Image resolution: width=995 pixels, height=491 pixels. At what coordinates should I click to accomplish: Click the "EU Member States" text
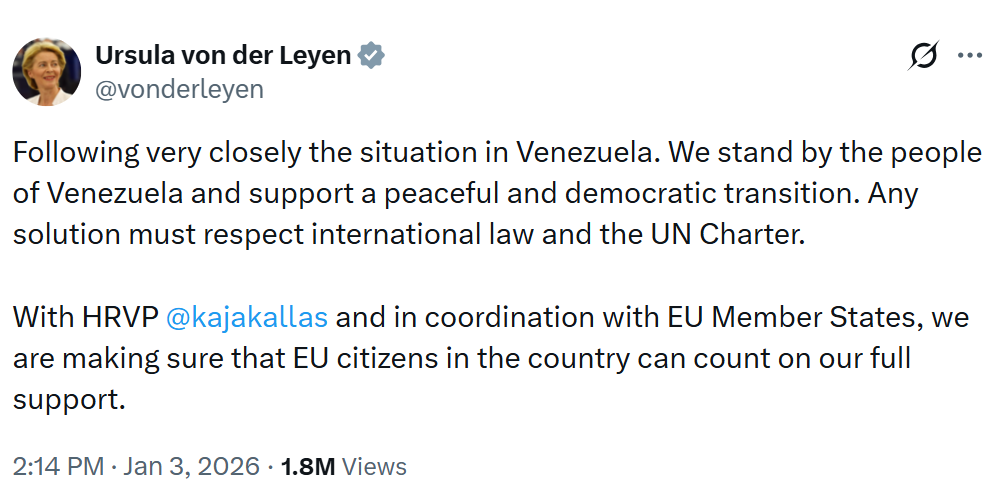click(x=797, y=317)
